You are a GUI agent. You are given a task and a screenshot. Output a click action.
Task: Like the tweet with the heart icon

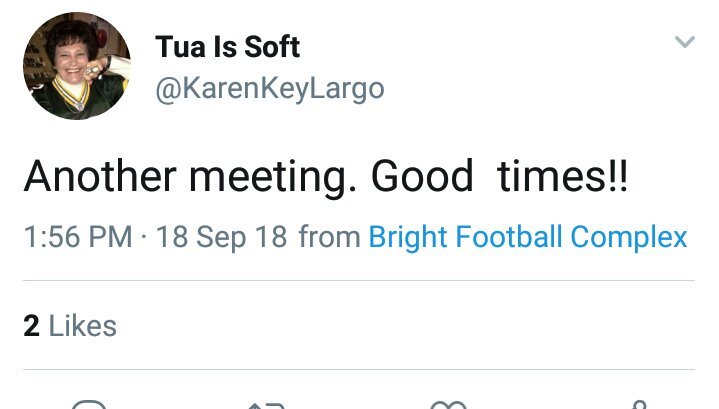pyautogui.click(x=448, y=404)
